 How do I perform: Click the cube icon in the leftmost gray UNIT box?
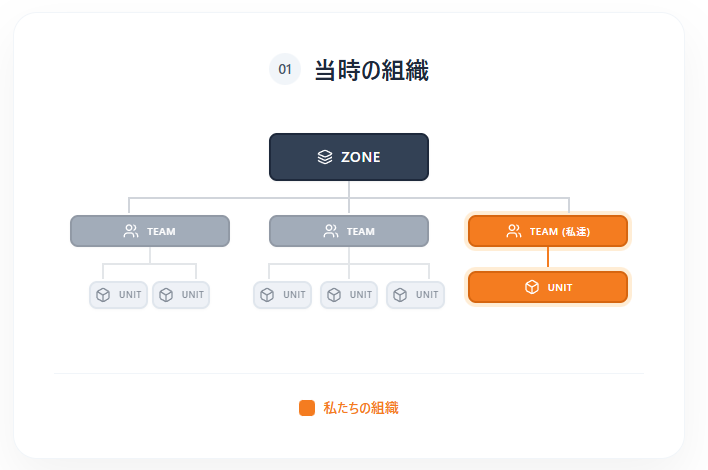coord(103,295)
